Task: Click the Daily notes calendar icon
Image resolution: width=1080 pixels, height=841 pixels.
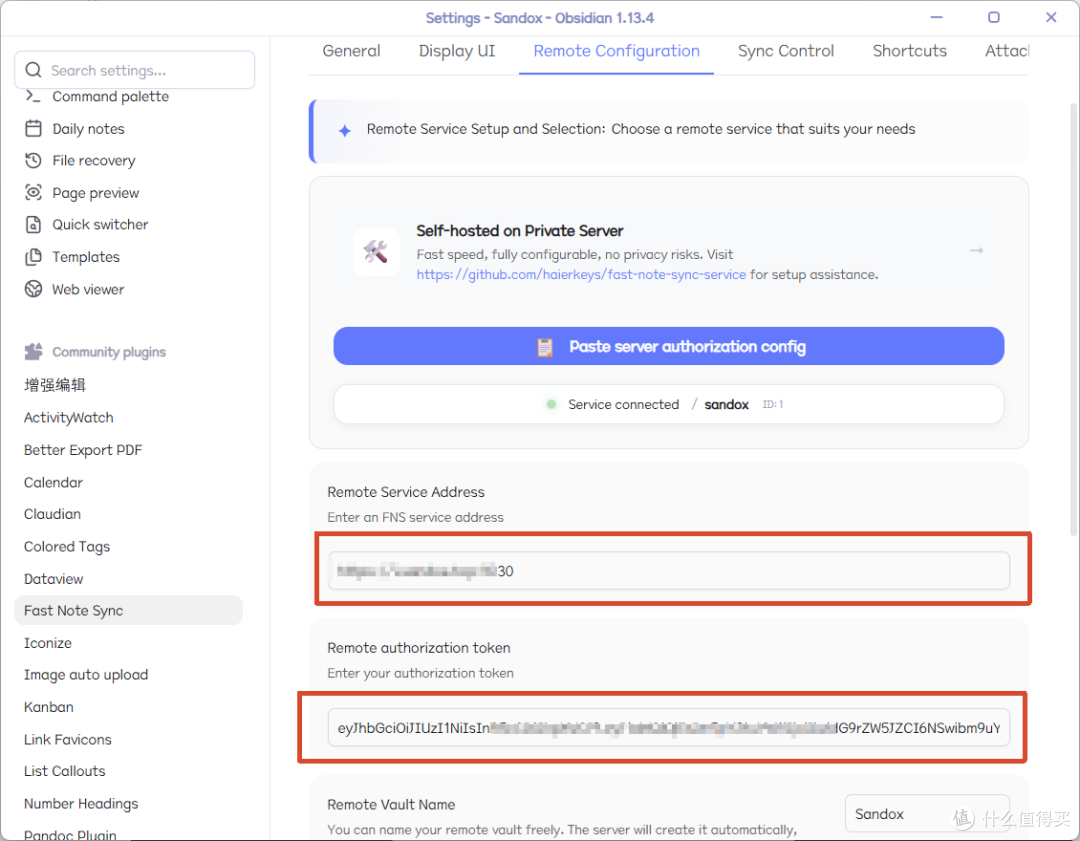Action: coord(33,129)
